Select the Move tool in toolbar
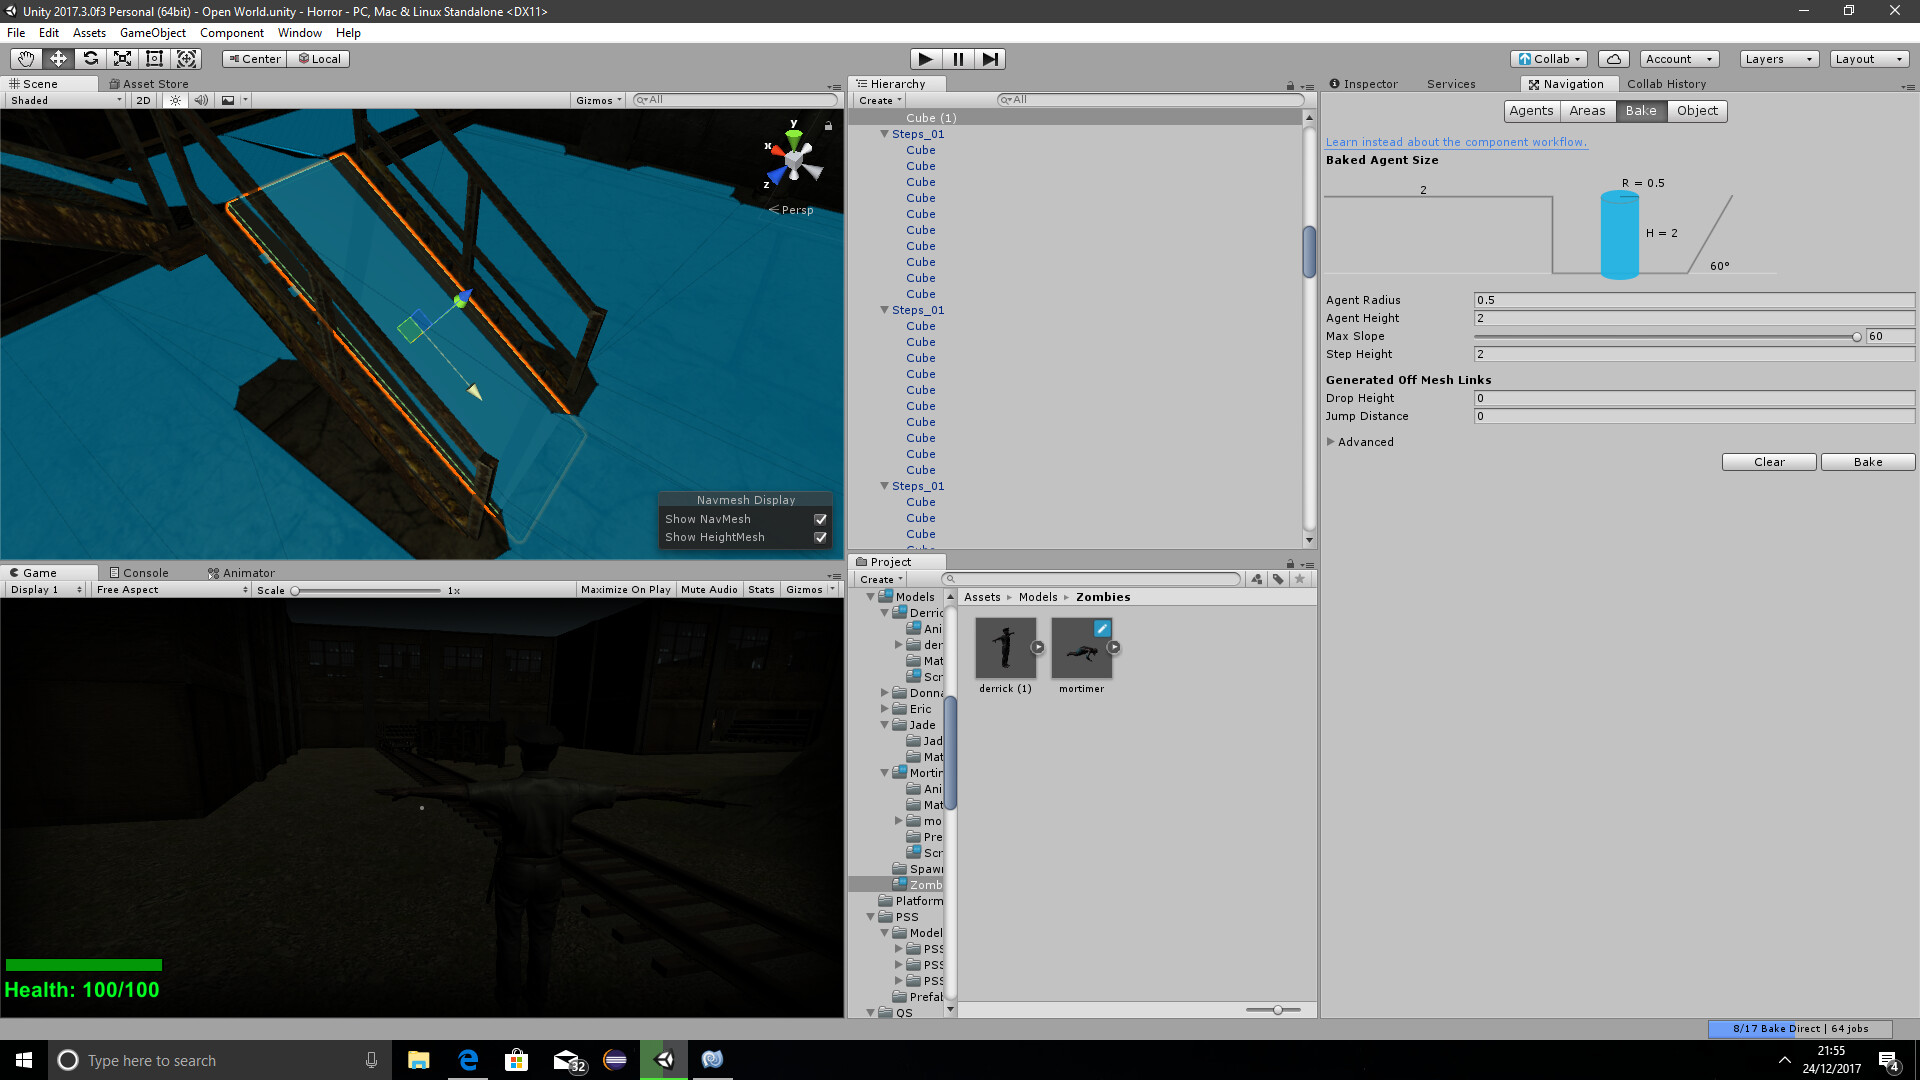Image resolution: width=1920 pixels, height=1080 pixels. coord(57,58)
